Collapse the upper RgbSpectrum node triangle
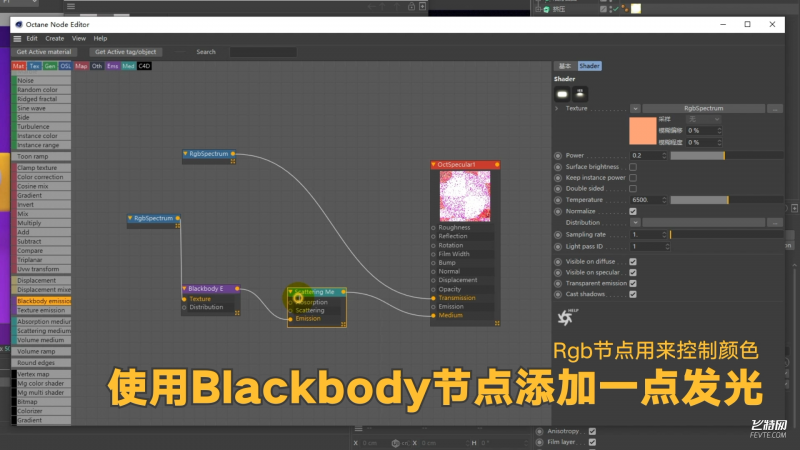 tap(185, 154)
